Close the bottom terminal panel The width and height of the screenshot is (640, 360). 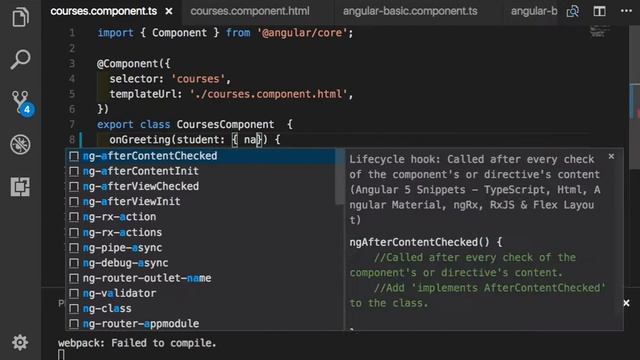click(x=626, y=303)
